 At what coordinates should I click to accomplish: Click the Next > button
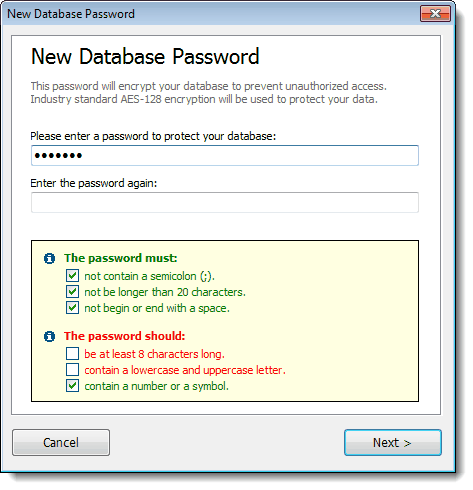tap(393, 442)
